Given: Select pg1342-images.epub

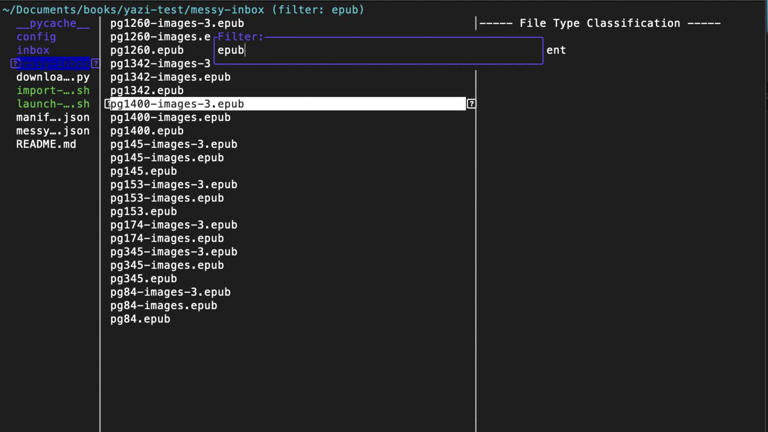Looking at the screenshot, I should pyautogui.click(x=170, y=77).
